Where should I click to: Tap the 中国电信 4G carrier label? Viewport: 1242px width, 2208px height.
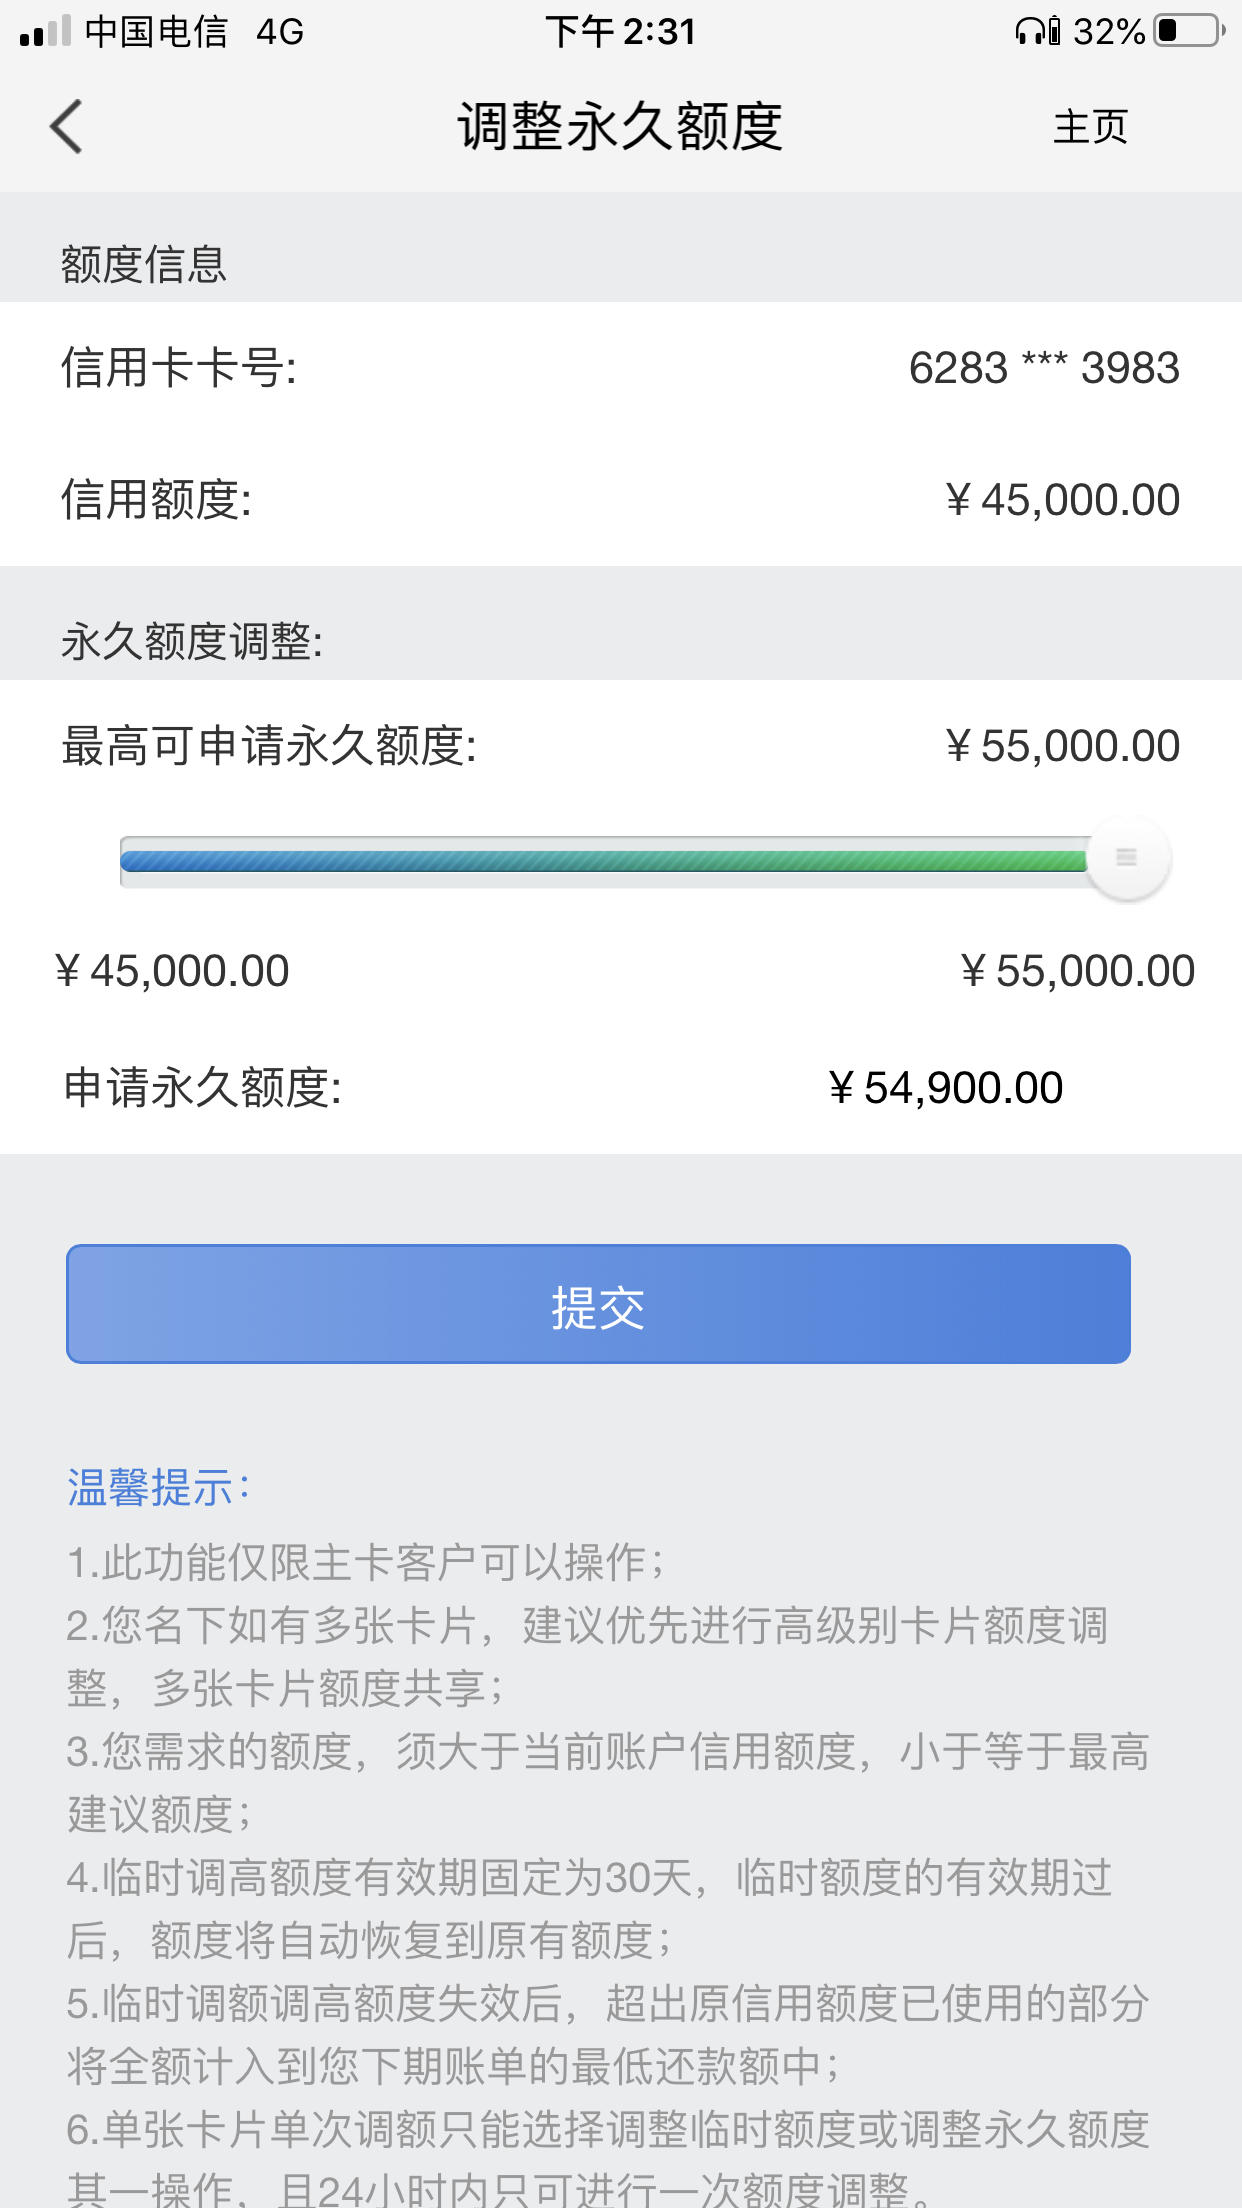point(194,31)
